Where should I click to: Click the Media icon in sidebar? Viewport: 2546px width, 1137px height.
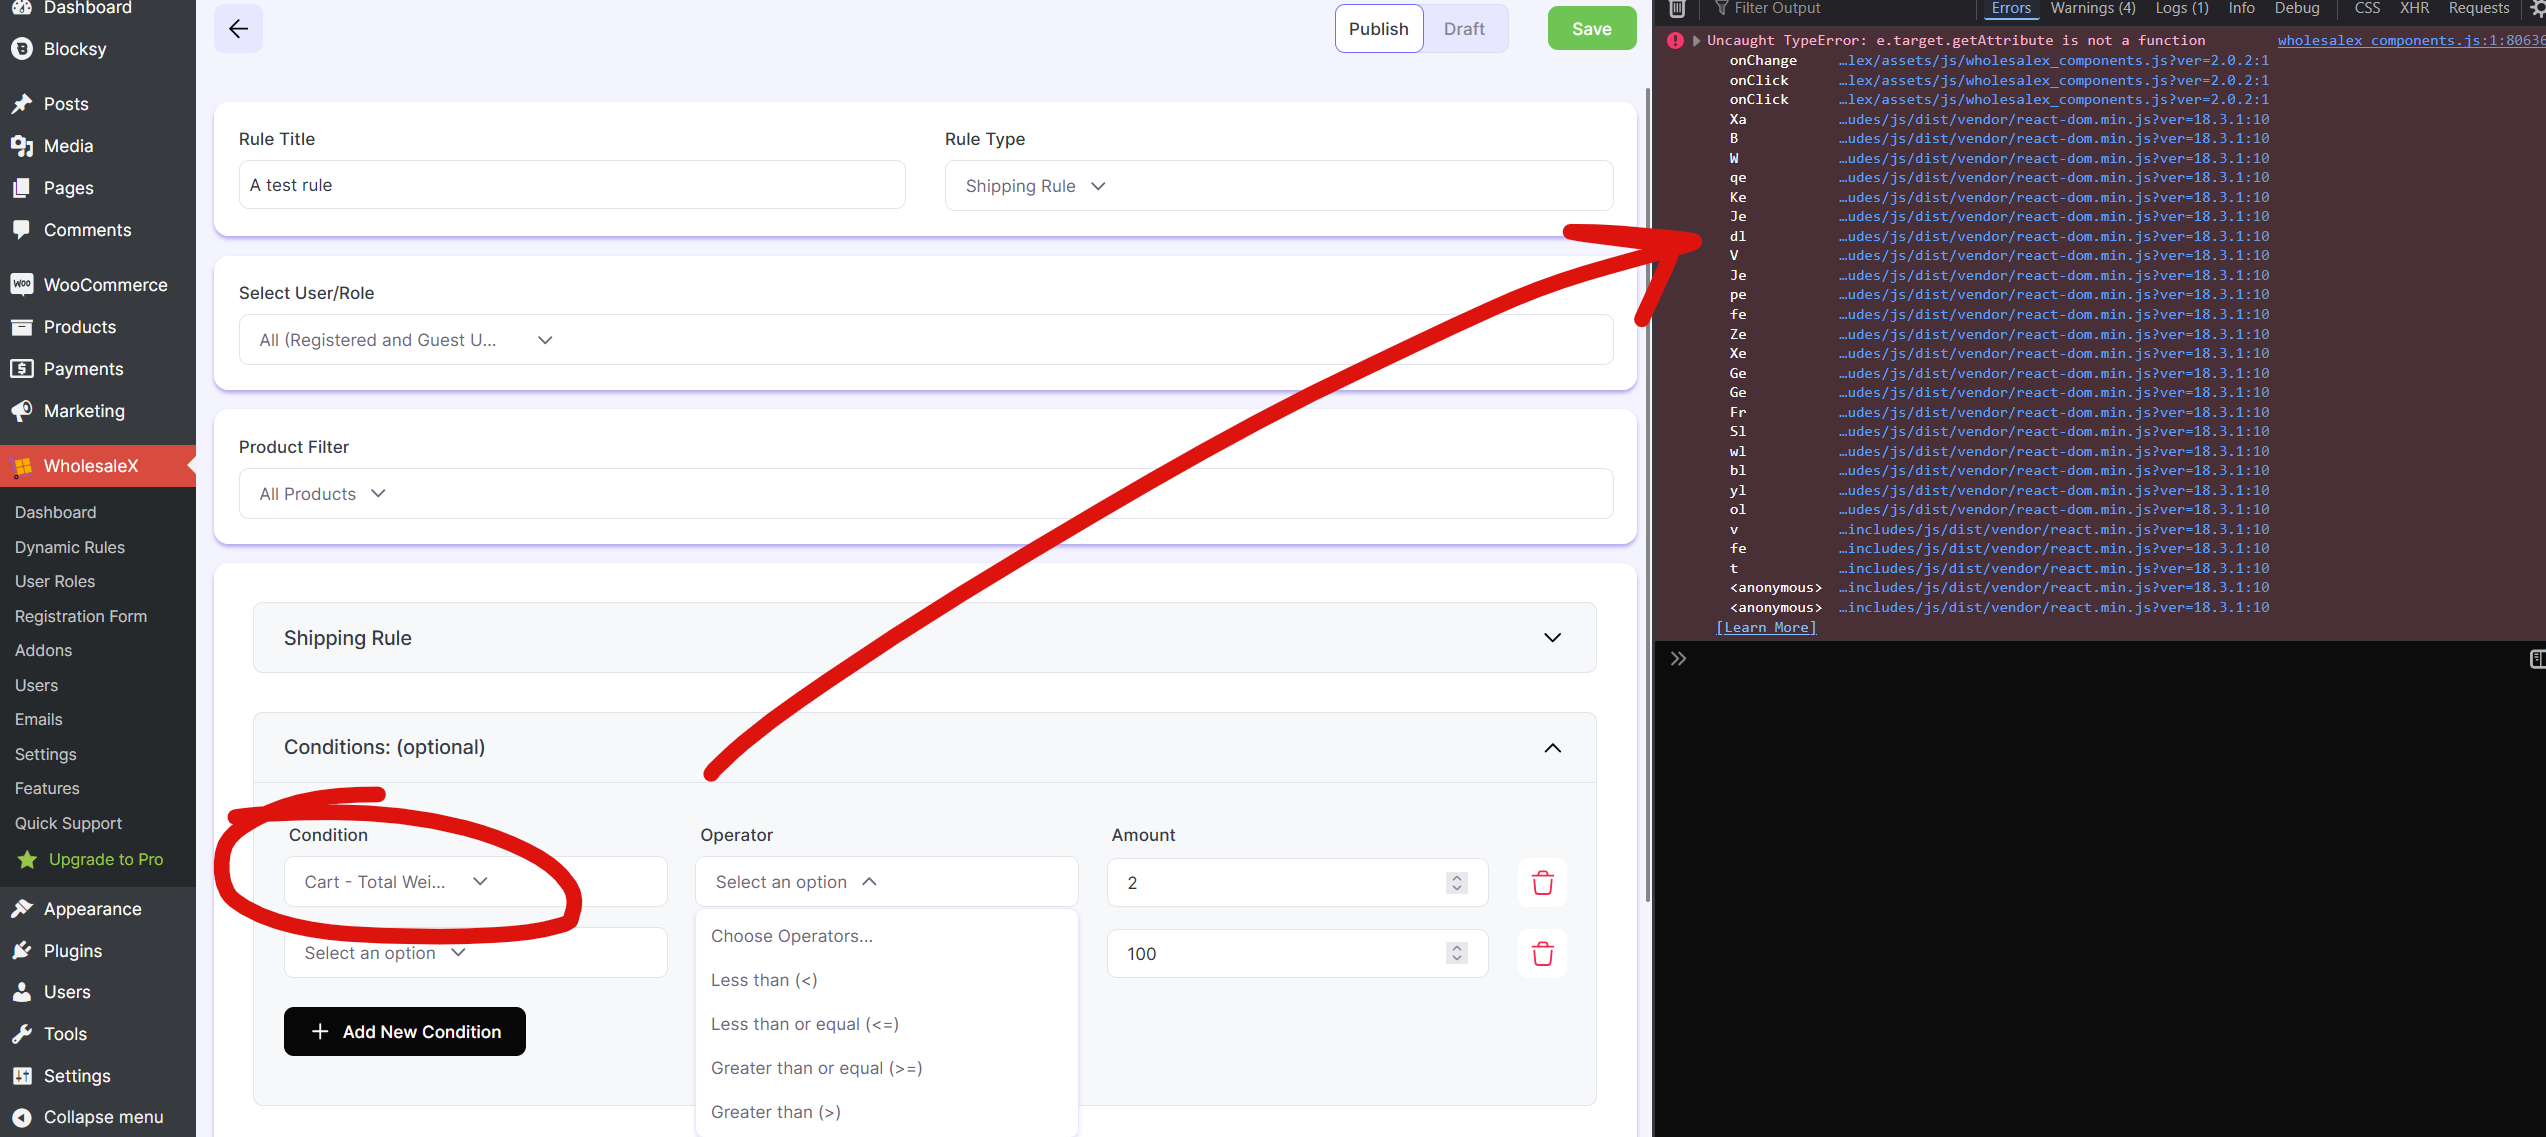point(22,146)
